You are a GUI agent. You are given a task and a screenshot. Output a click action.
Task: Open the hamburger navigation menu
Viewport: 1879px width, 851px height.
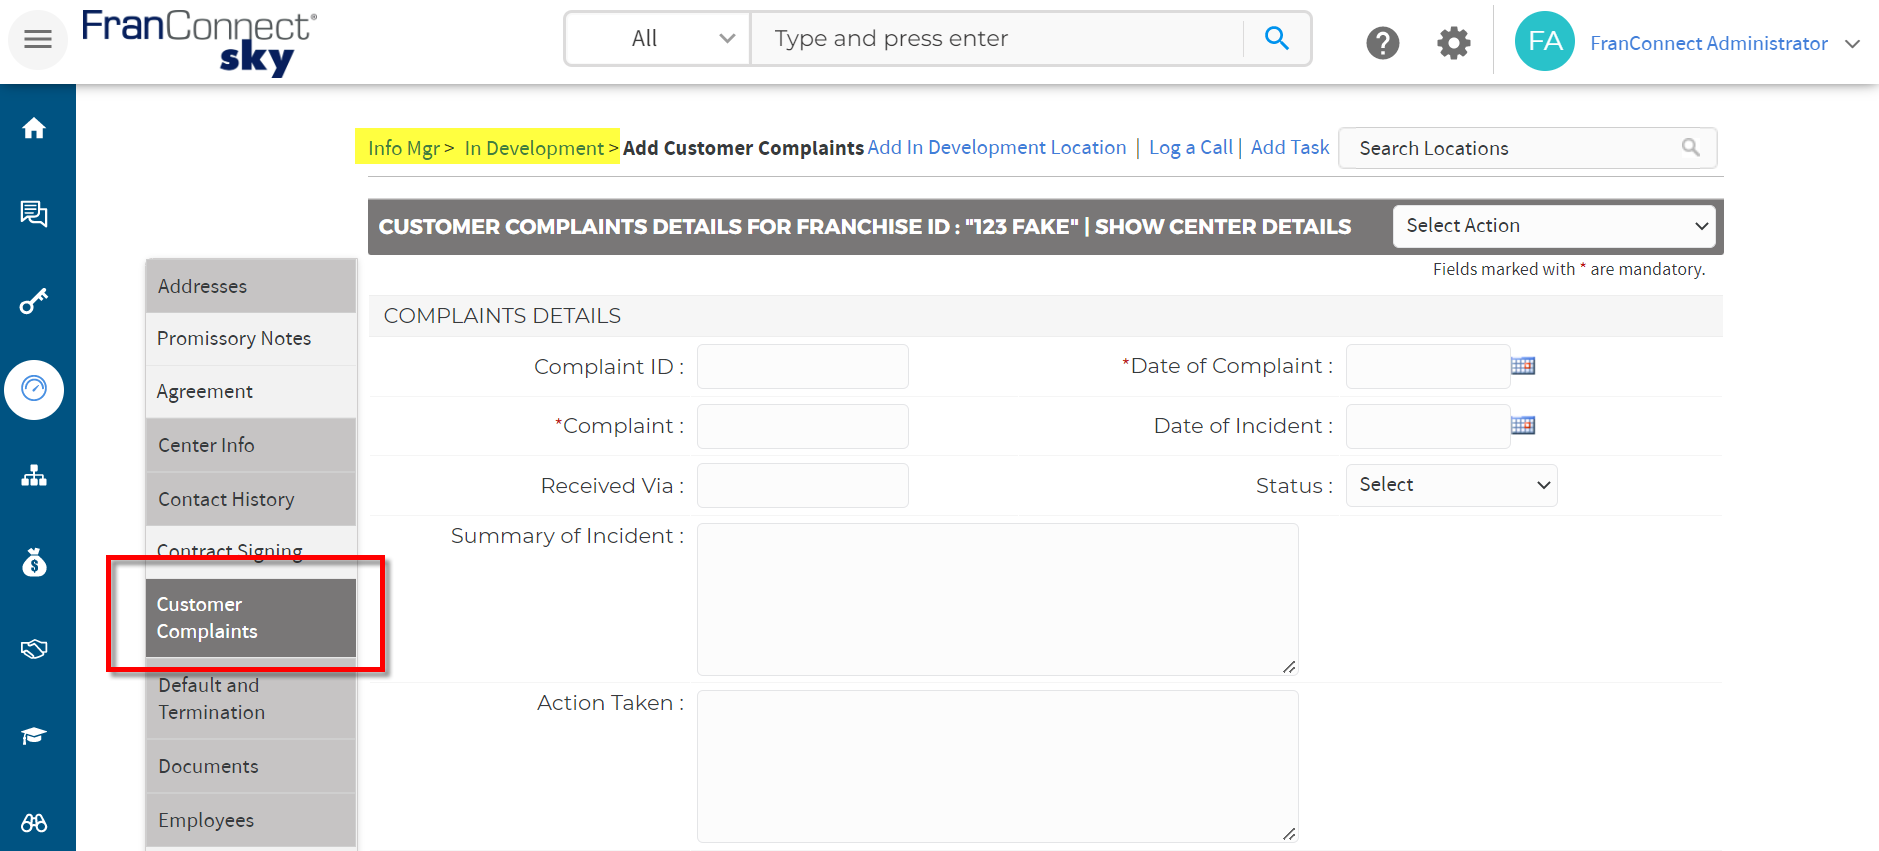(38, 40)
